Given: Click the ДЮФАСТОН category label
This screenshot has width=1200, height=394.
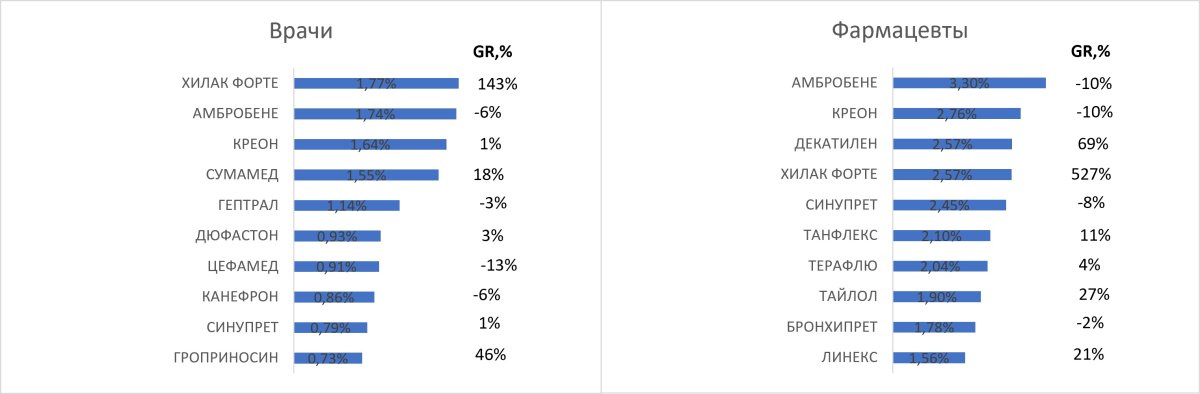Looking at the screenshot, I should (x=237, y=236).
